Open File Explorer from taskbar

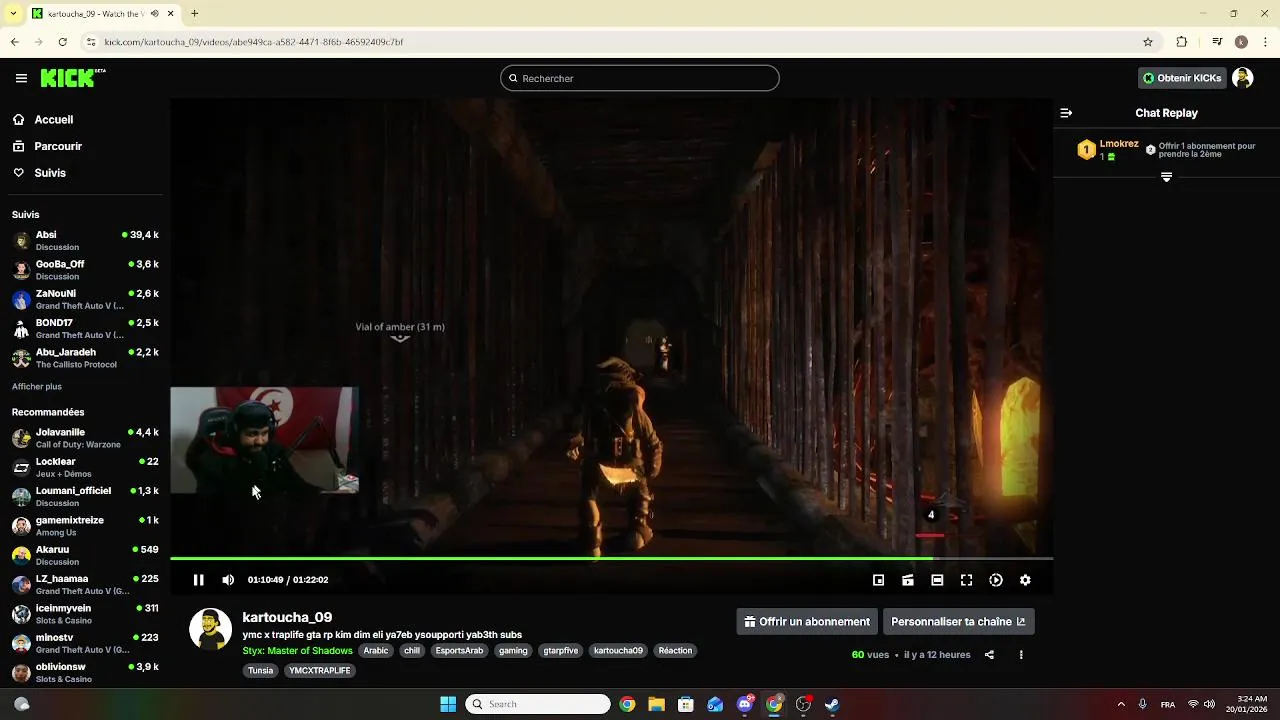pyautogui.click(x=656, y=704)
